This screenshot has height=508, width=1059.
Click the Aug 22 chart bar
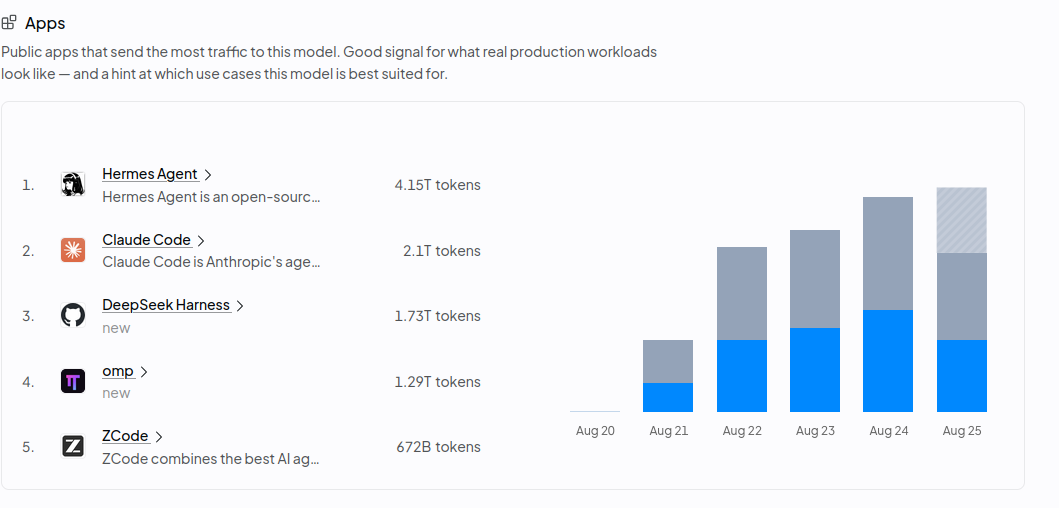click(x=742, y=329)
